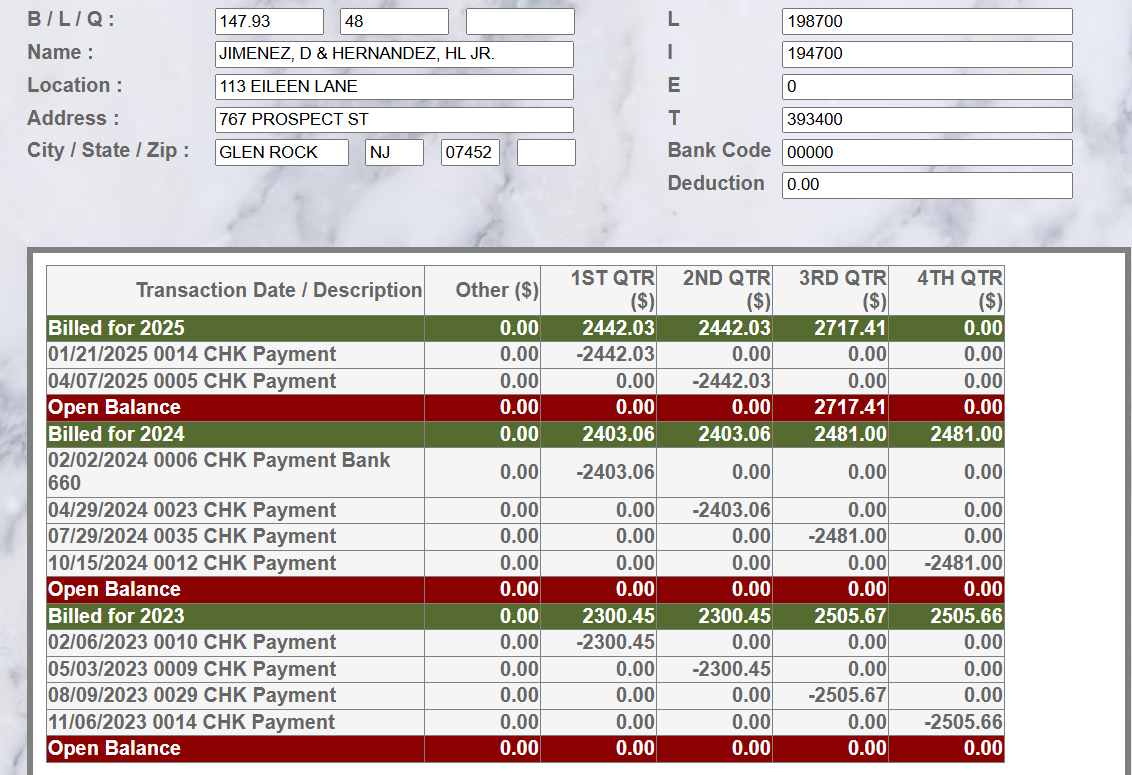Image resolution: width=1132 pixels, height=775 pixels.
Task: Select the 02/02/2024 CHK Payment Bank 660 entry
Action: (x=219, y=471)
